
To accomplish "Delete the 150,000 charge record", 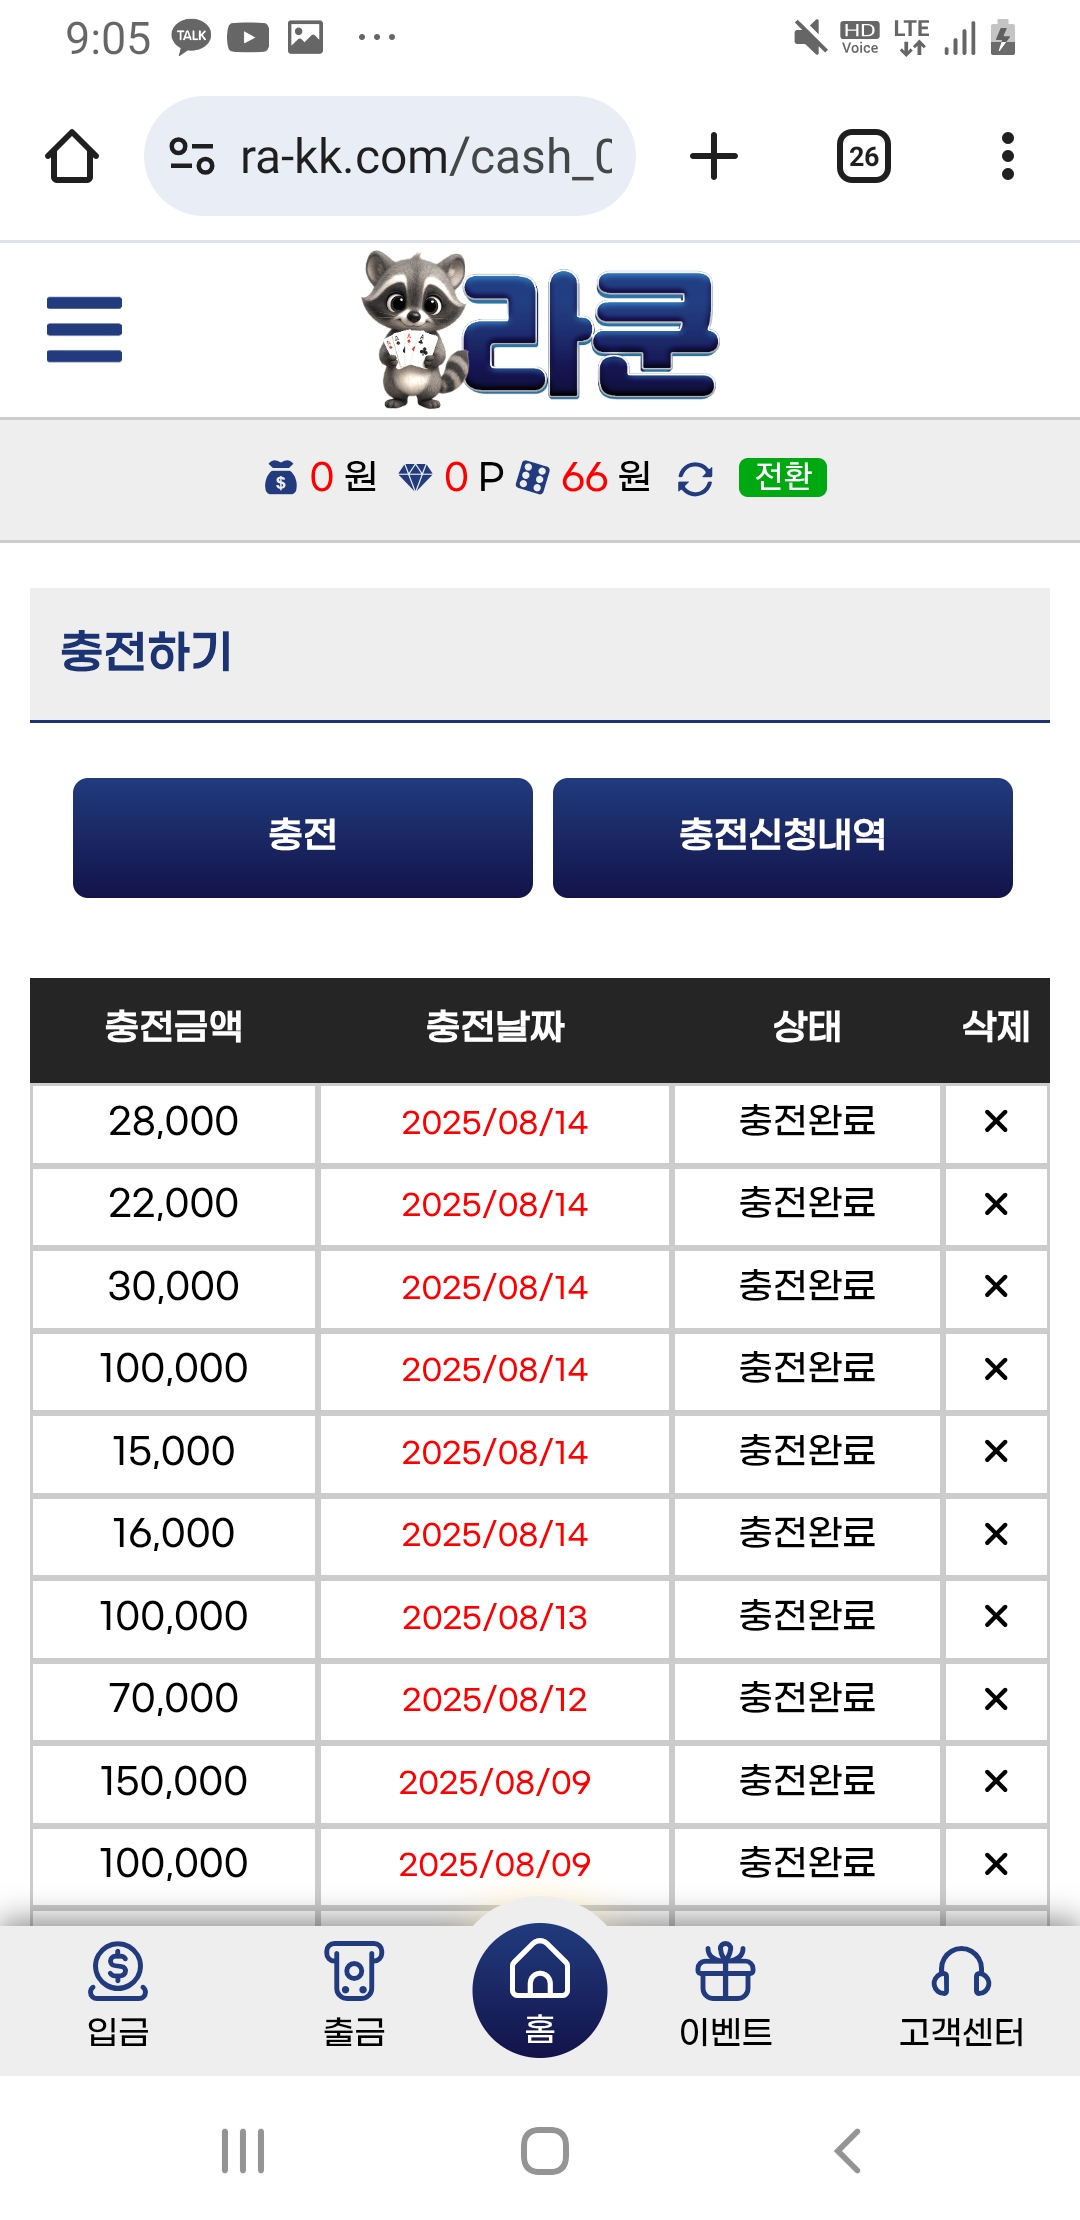I will 996,1781.
